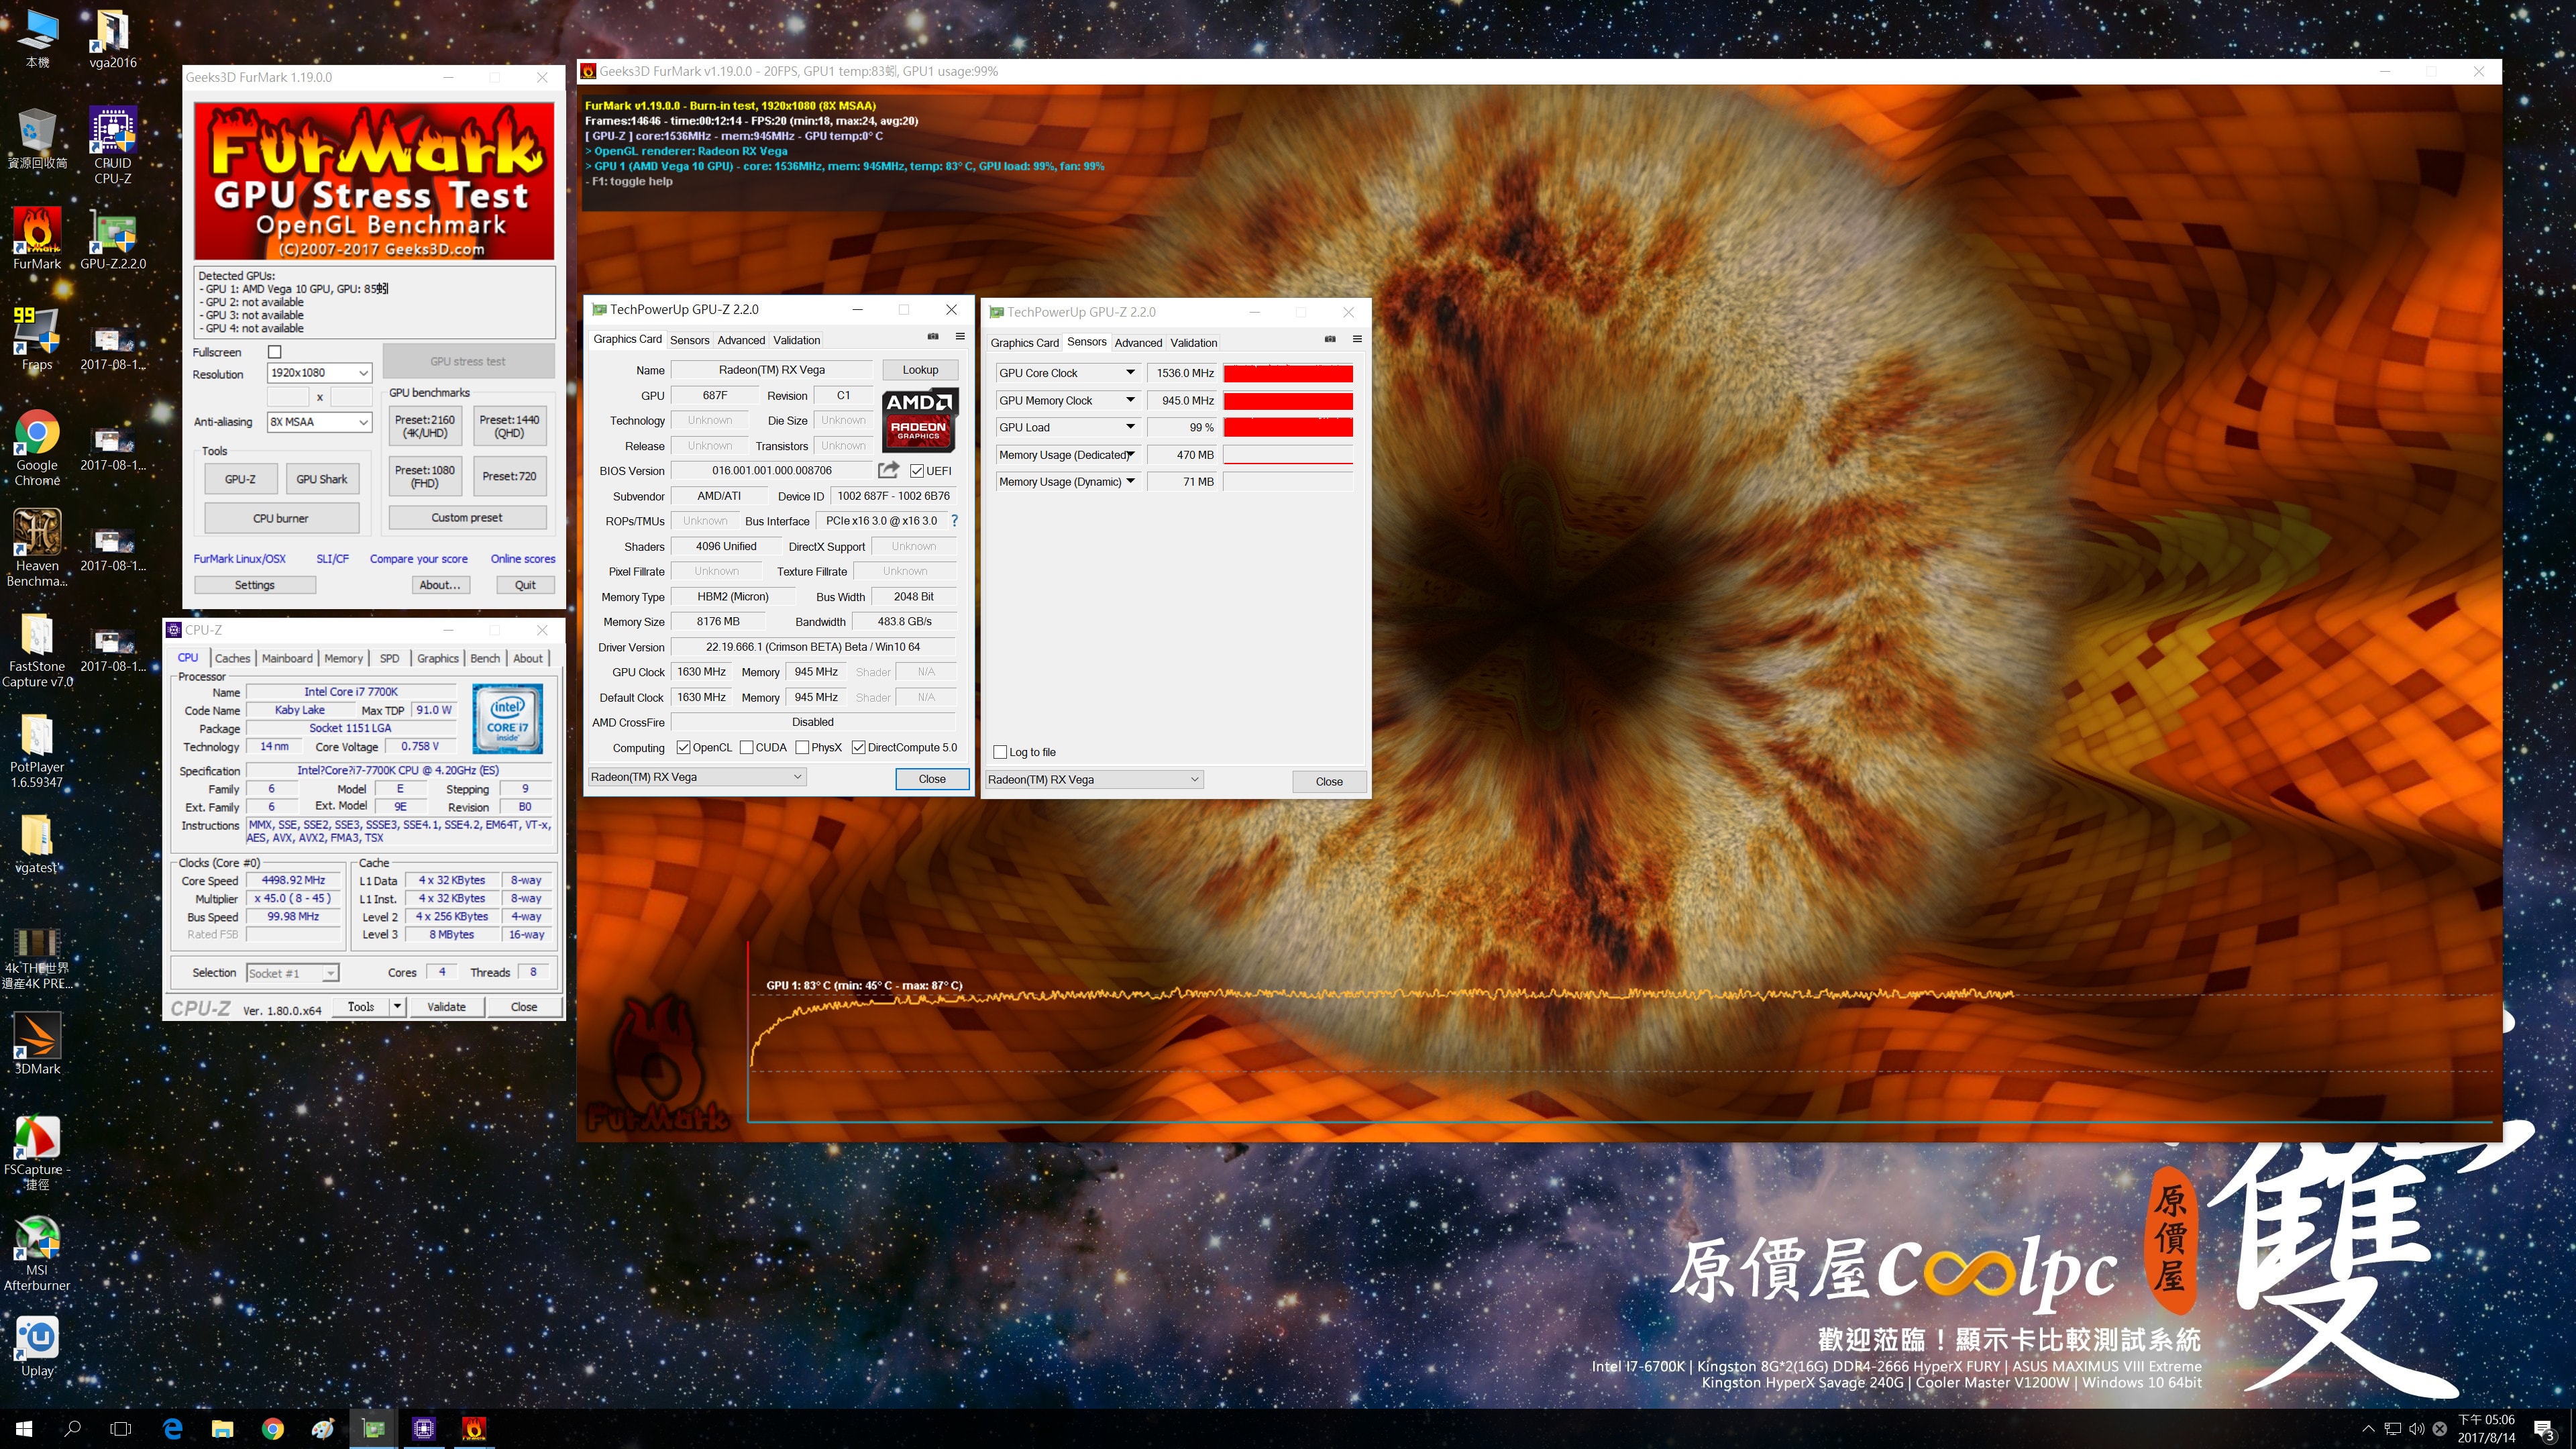This screenshot has height=1449, width=2576.
Task: Click the Validate button in CPU-Z
Action: [446, 1007]
